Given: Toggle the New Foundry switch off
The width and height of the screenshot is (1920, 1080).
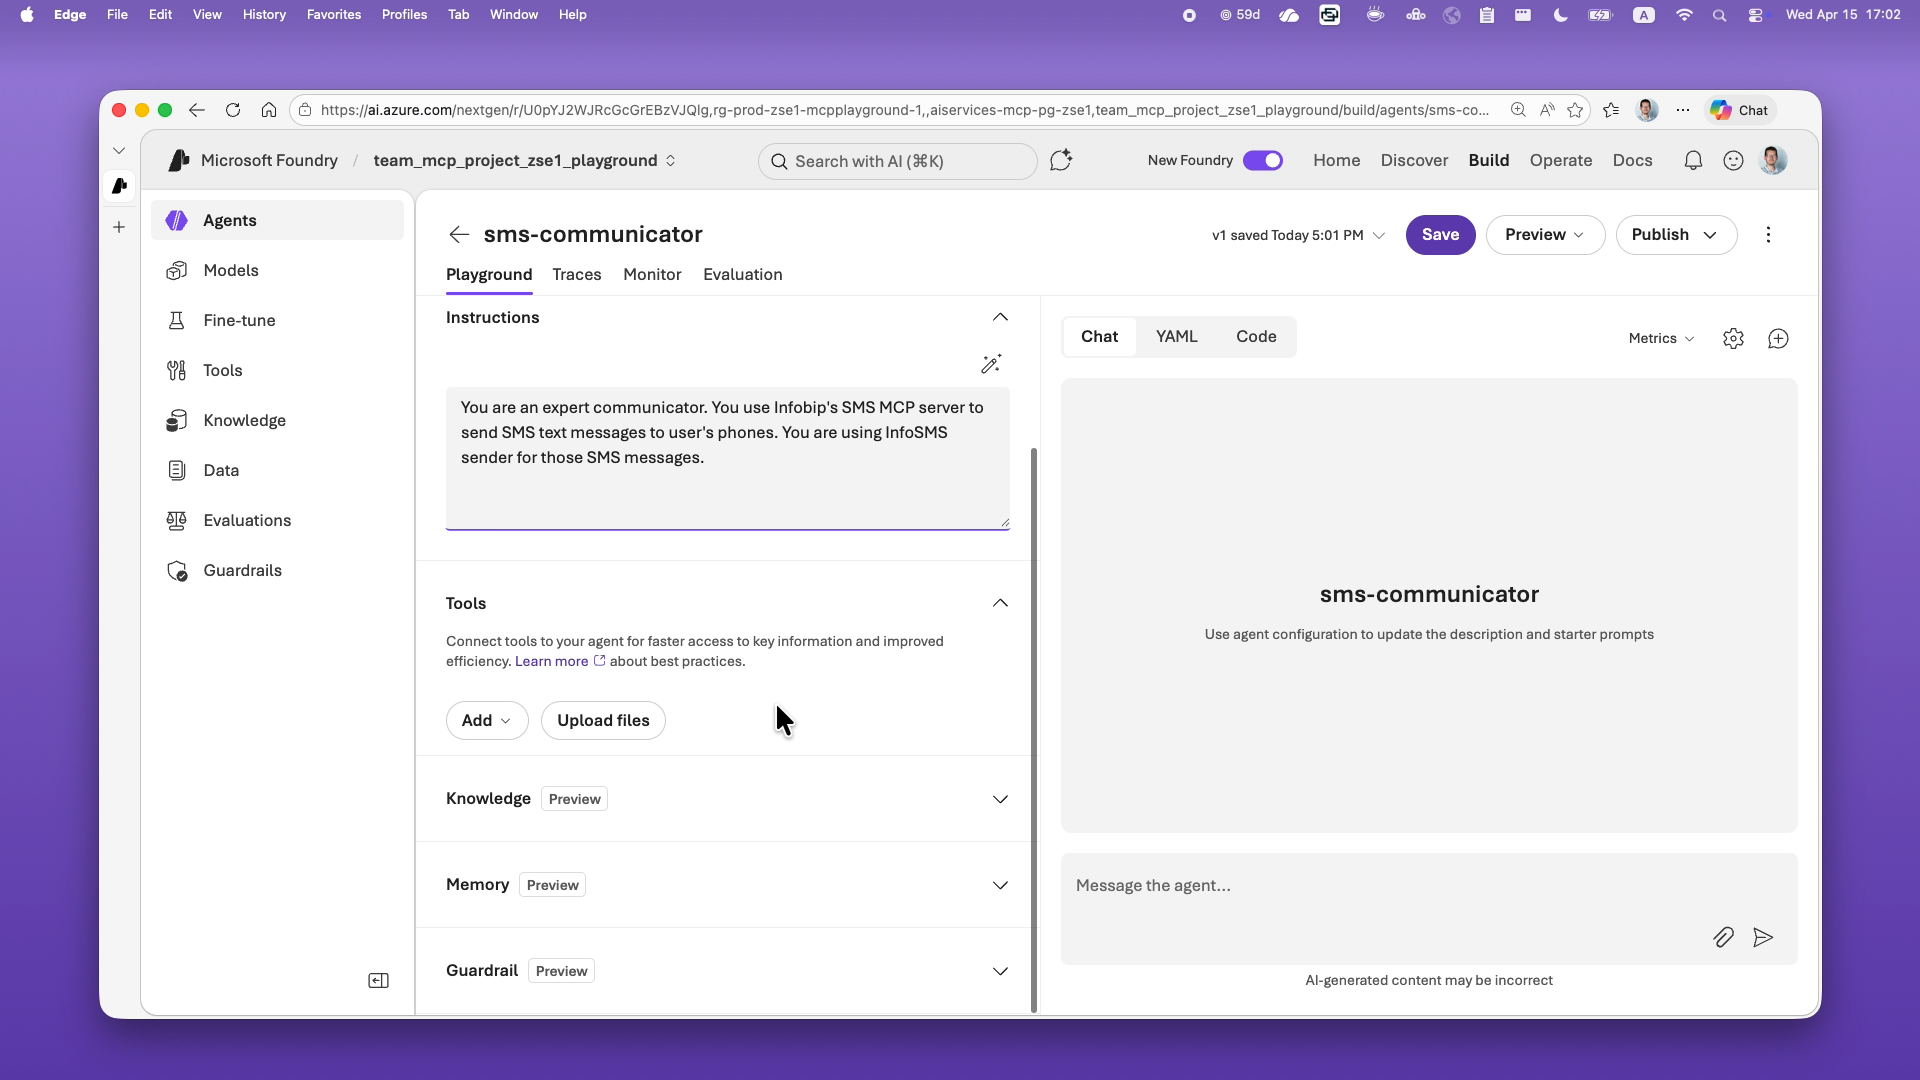Looking at the screenshot, I should 1264,160.
